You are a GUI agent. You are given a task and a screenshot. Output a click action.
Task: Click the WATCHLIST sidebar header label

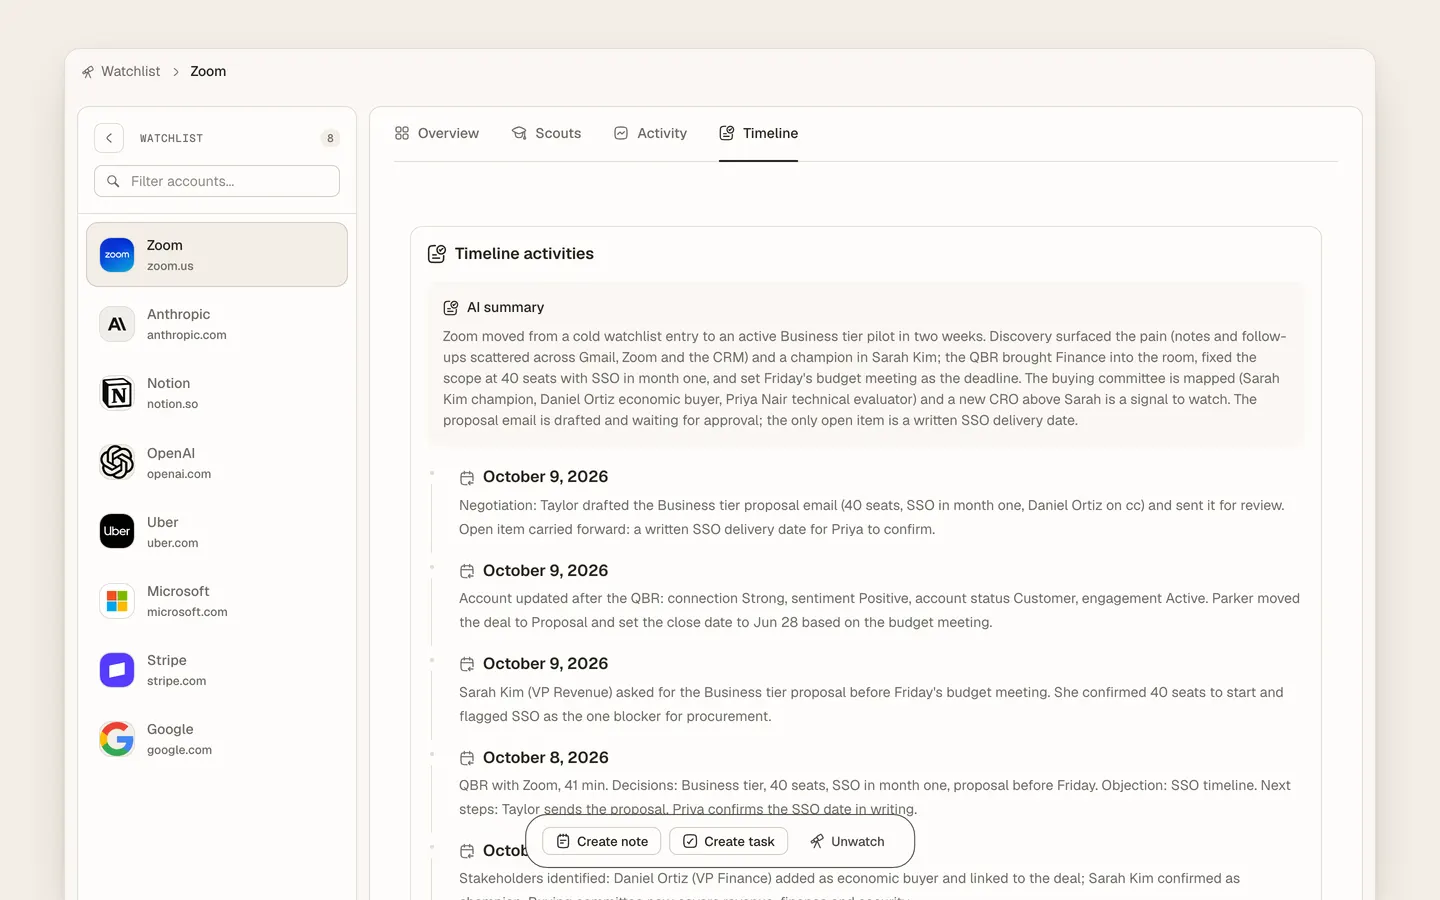[171, 138]
